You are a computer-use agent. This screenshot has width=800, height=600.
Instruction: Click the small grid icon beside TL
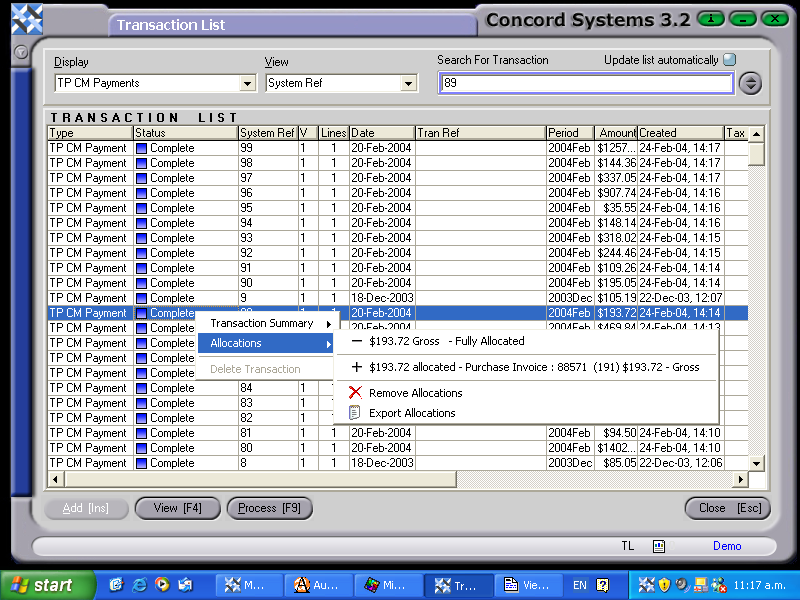pyautogui.click(x=657, y=546)
